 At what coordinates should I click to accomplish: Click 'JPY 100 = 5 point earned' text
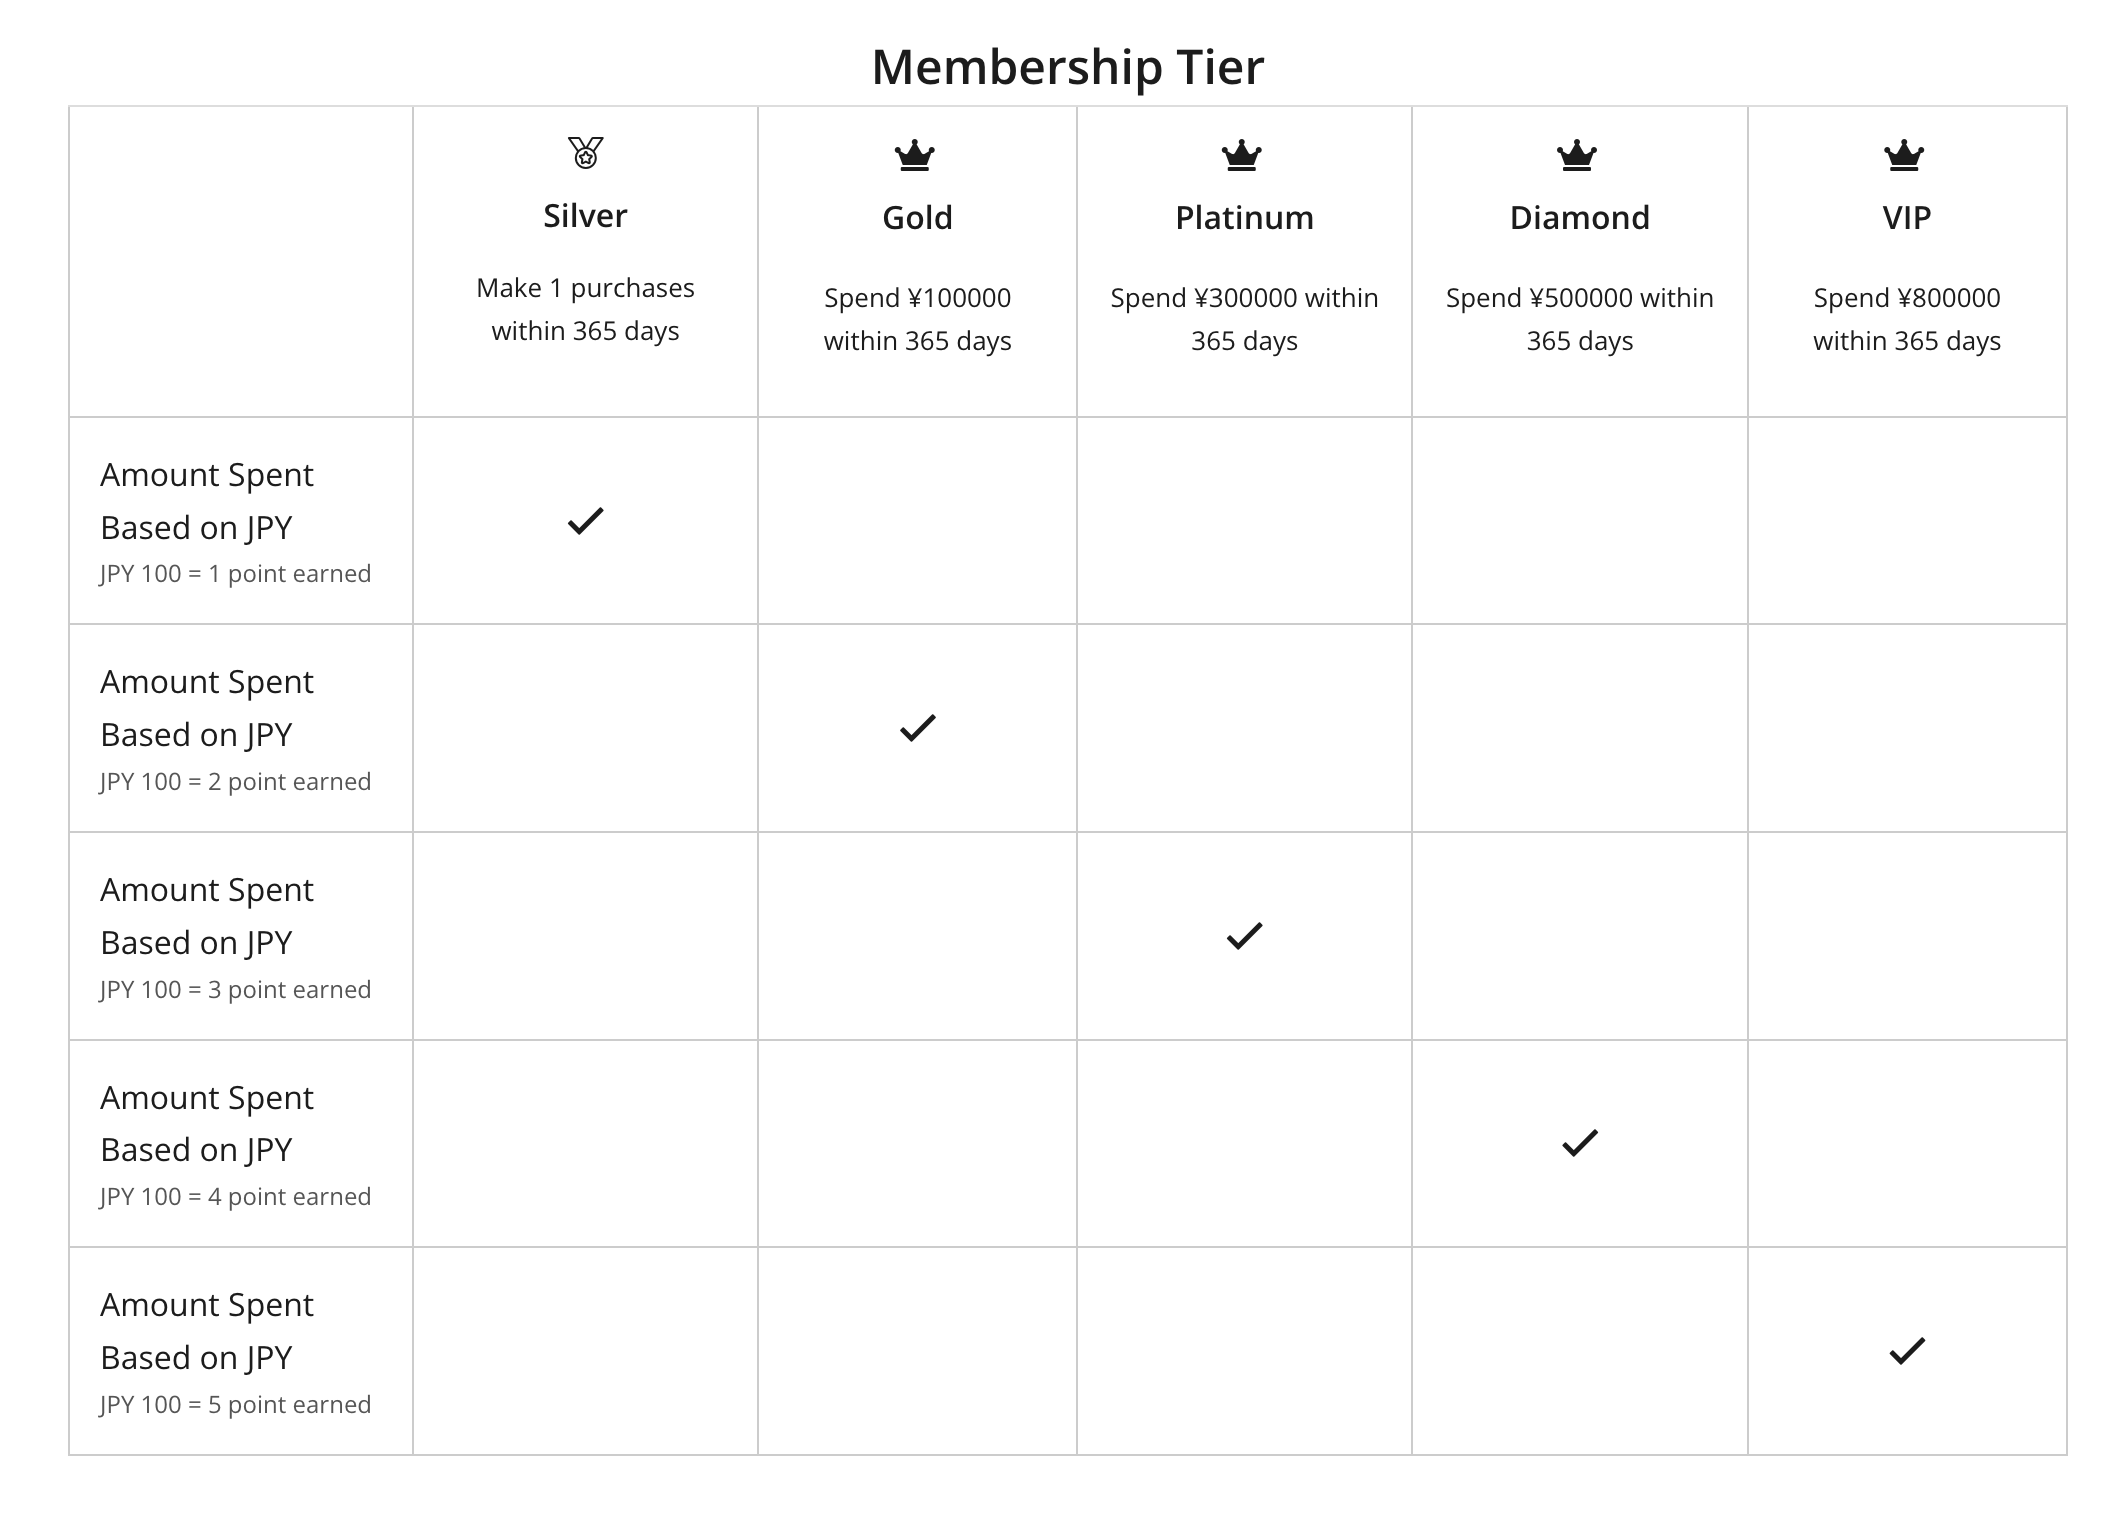[236, 1405]
